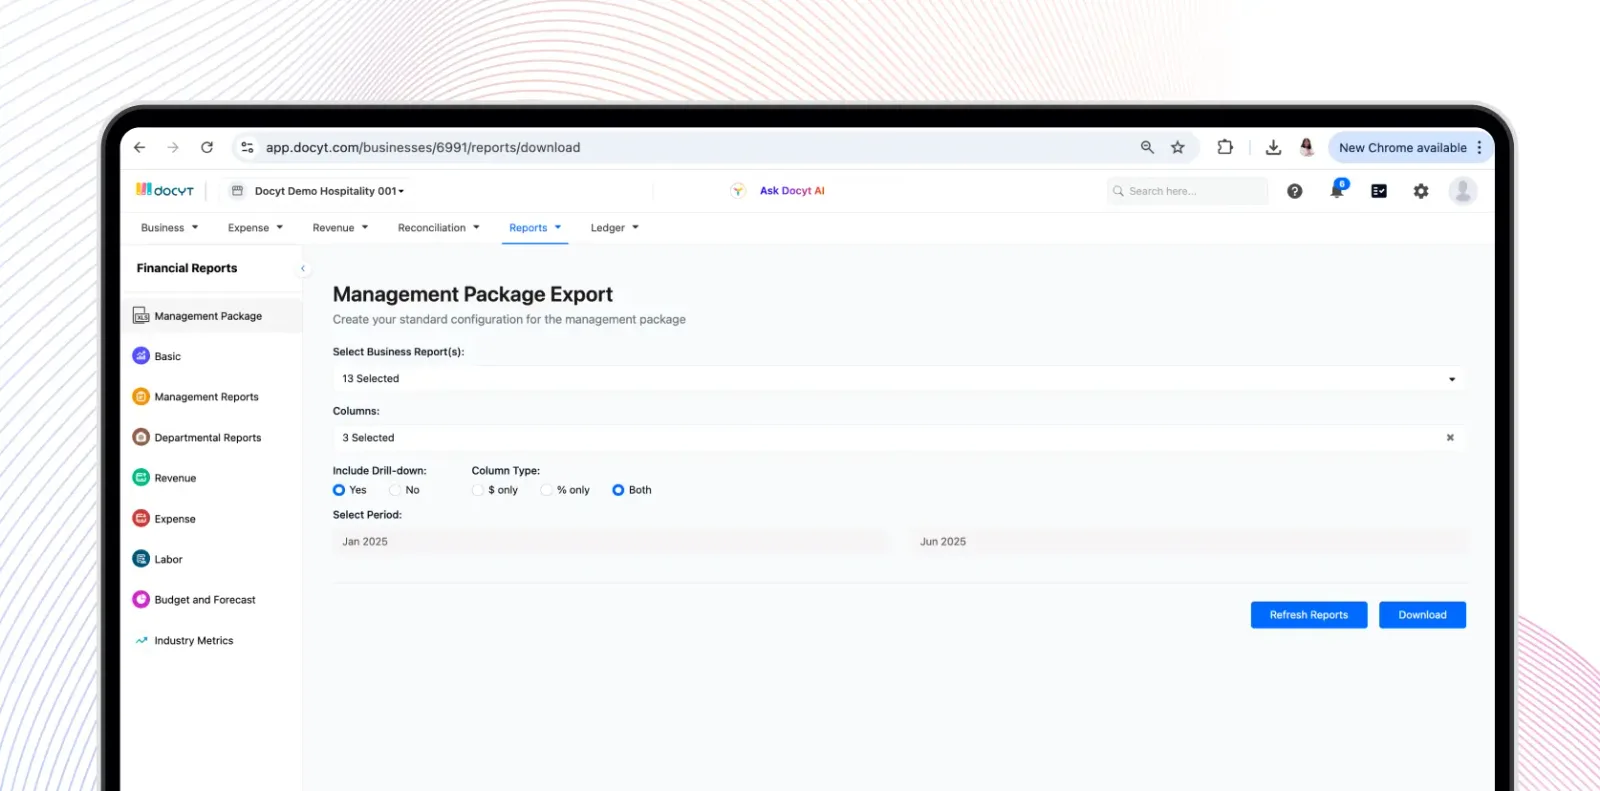Open the Chrome profile avatar
The image size is (1600, 791).
(1307, 147)
